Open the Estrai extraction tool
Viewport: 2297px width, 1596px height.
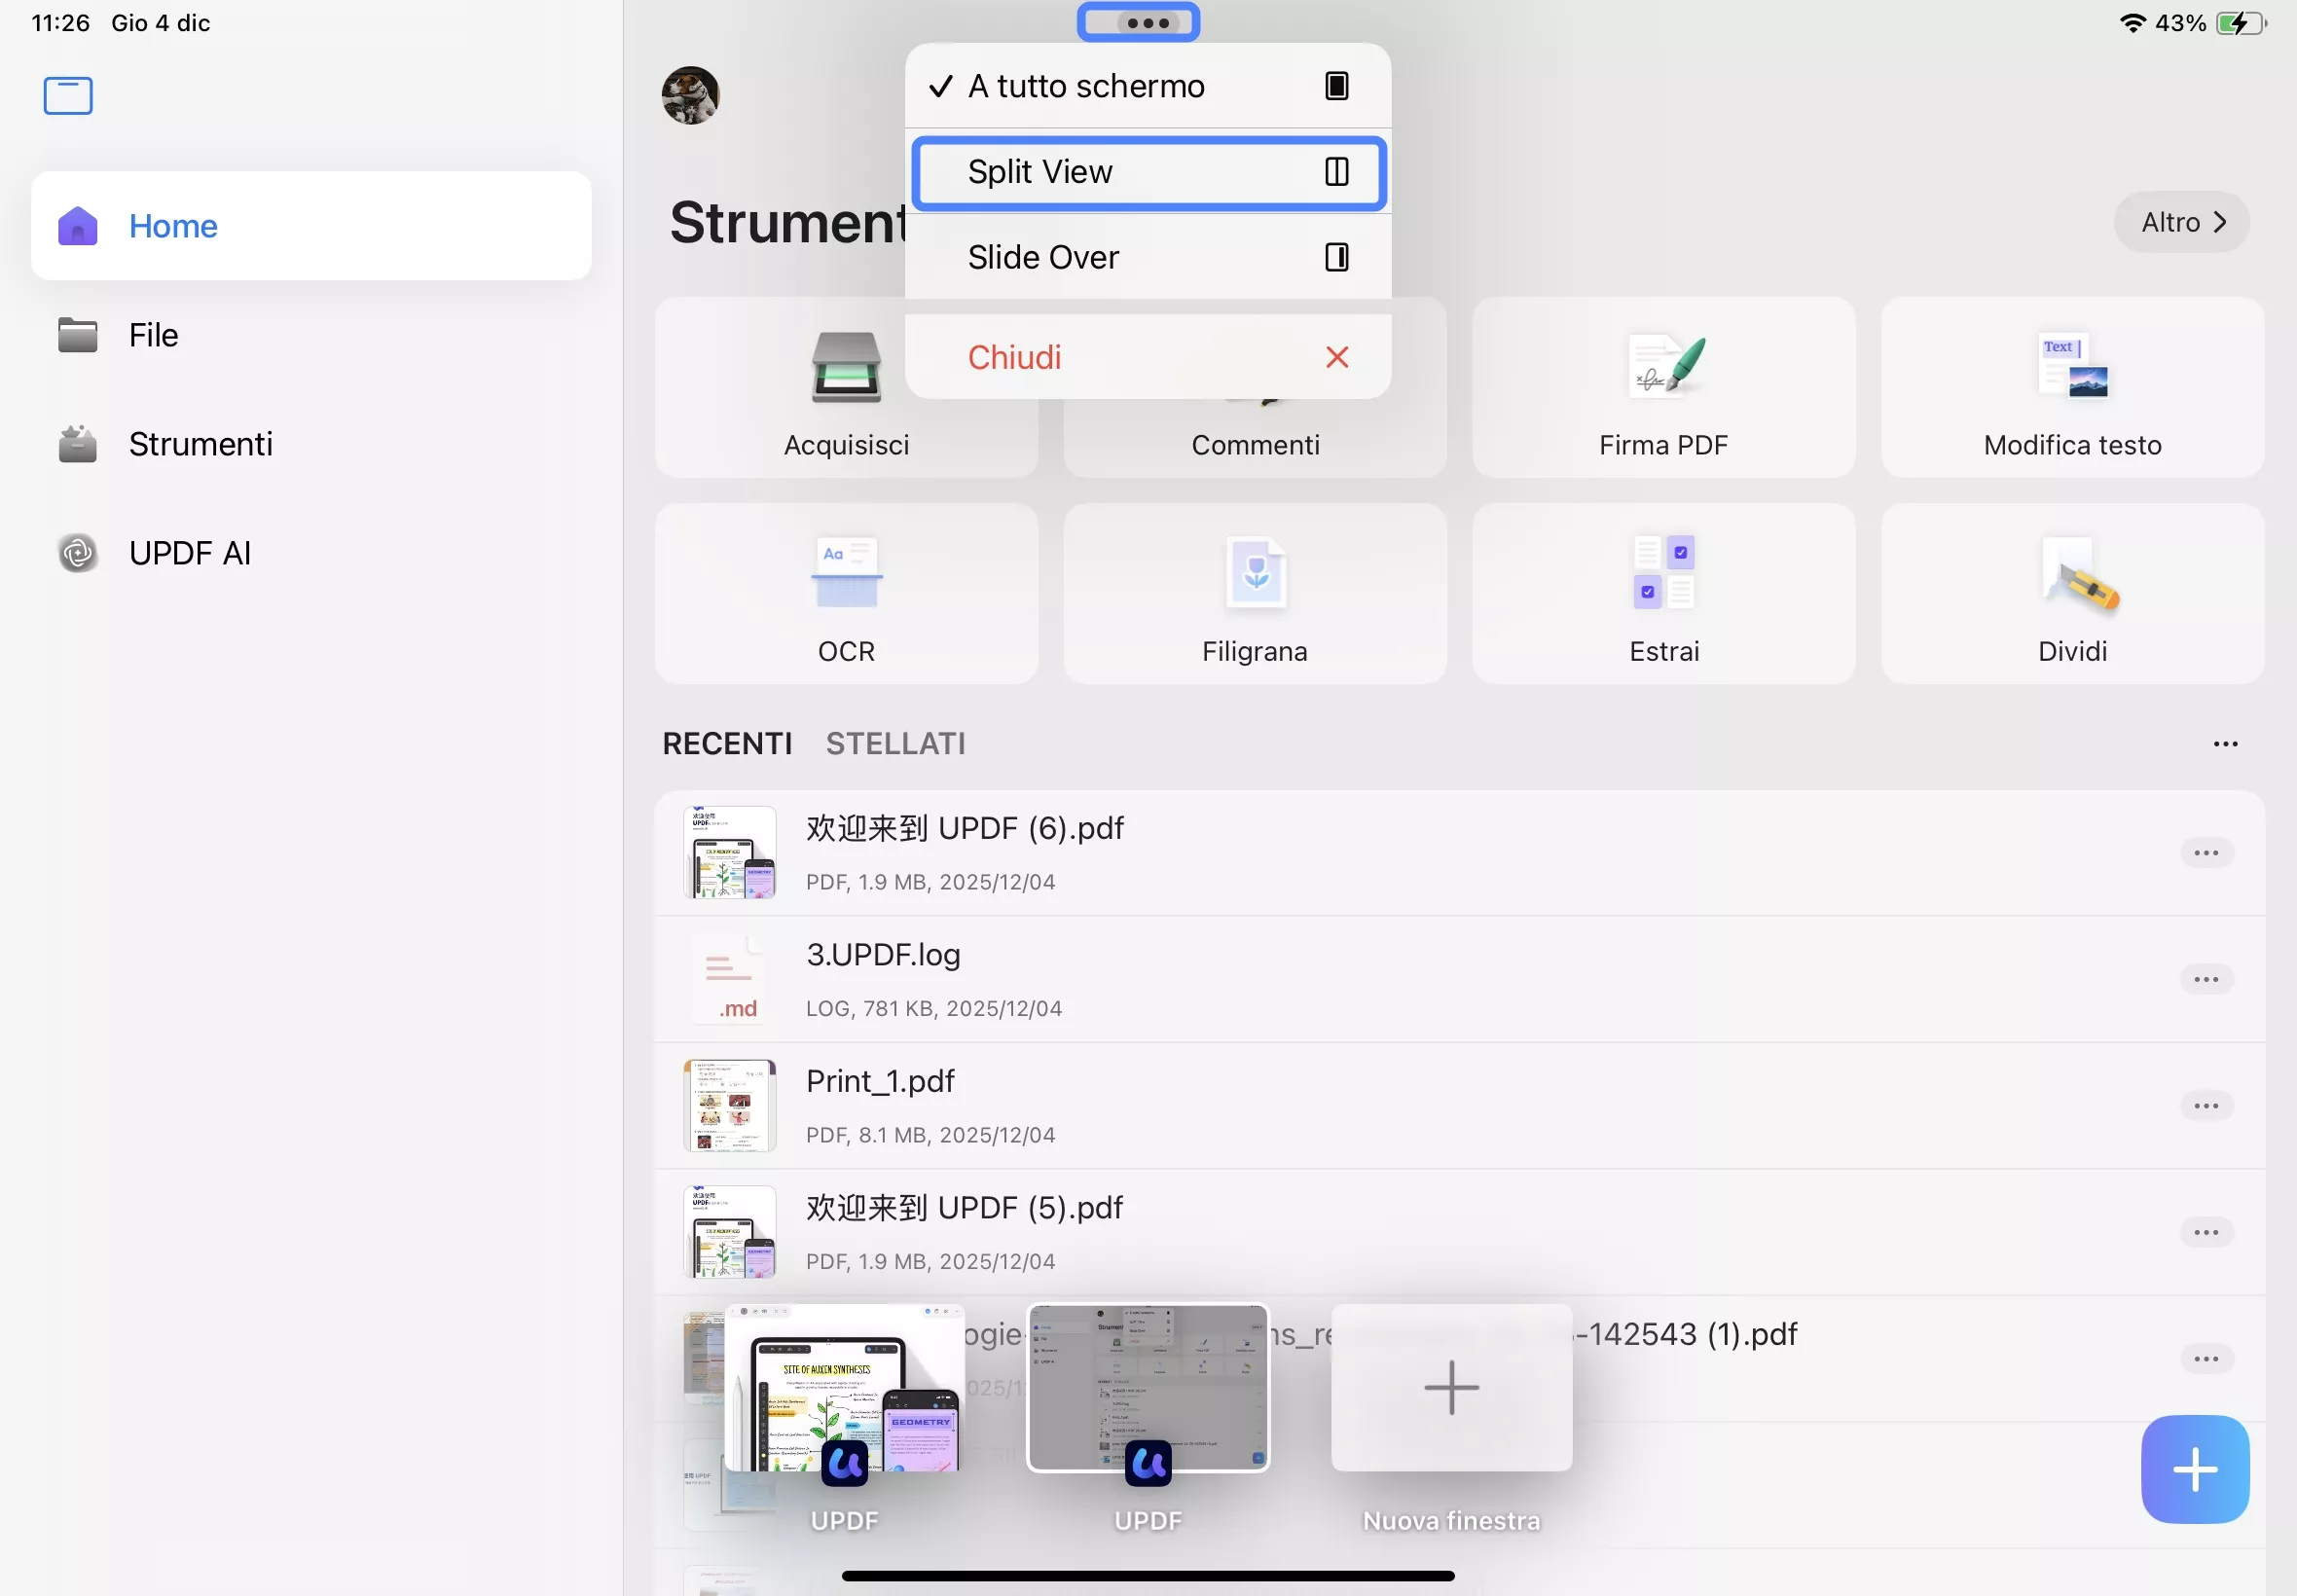pyautogui.click(x=1662, y=595)
